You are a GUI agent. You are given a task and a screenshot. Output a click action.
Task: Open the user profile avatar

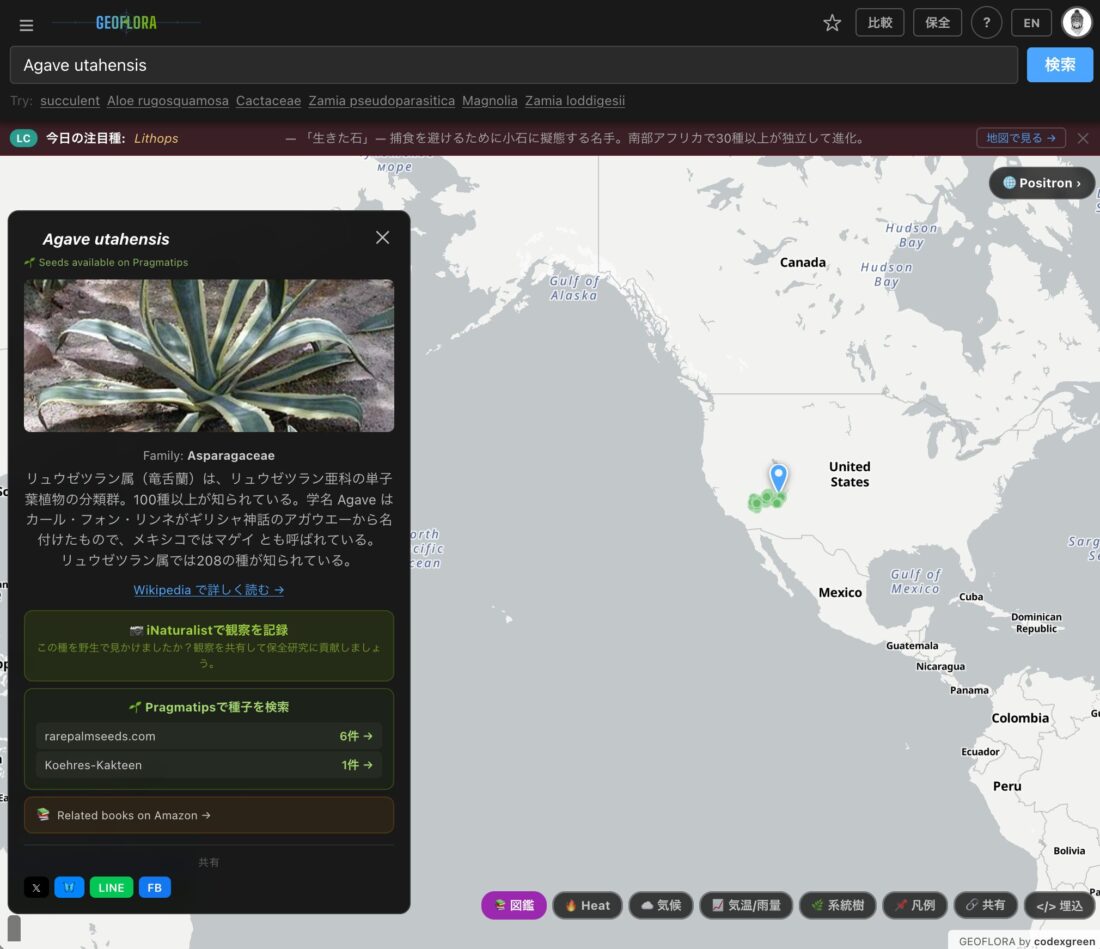(x=1077, y=23)
